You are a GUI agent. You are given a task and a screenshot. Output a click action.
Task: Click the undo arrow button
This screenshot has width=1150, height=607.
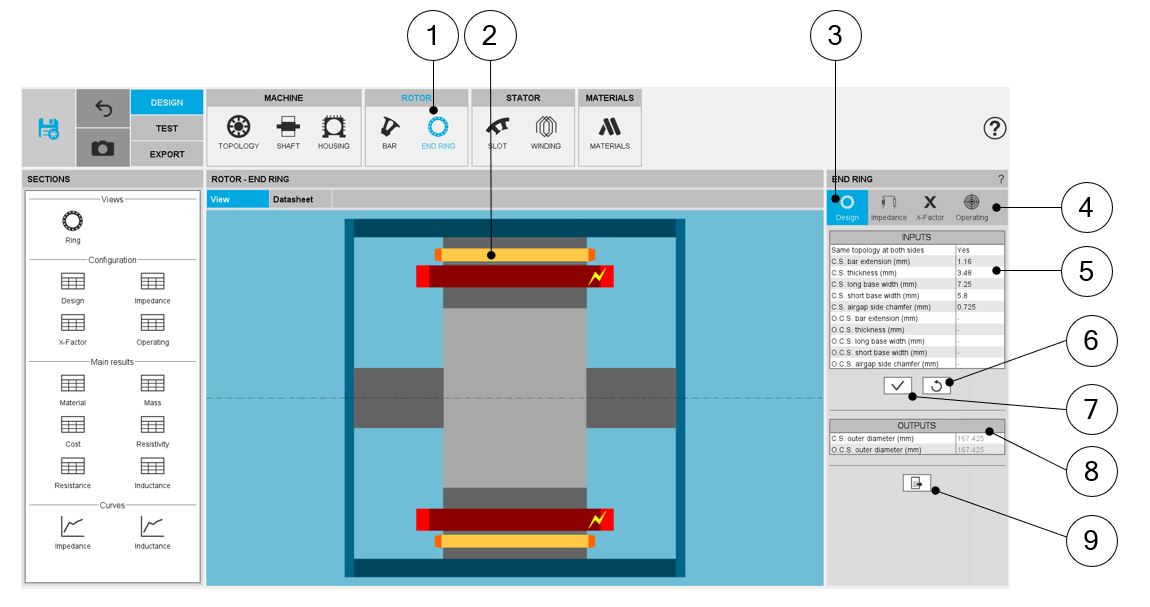click(x=103, y=108)
